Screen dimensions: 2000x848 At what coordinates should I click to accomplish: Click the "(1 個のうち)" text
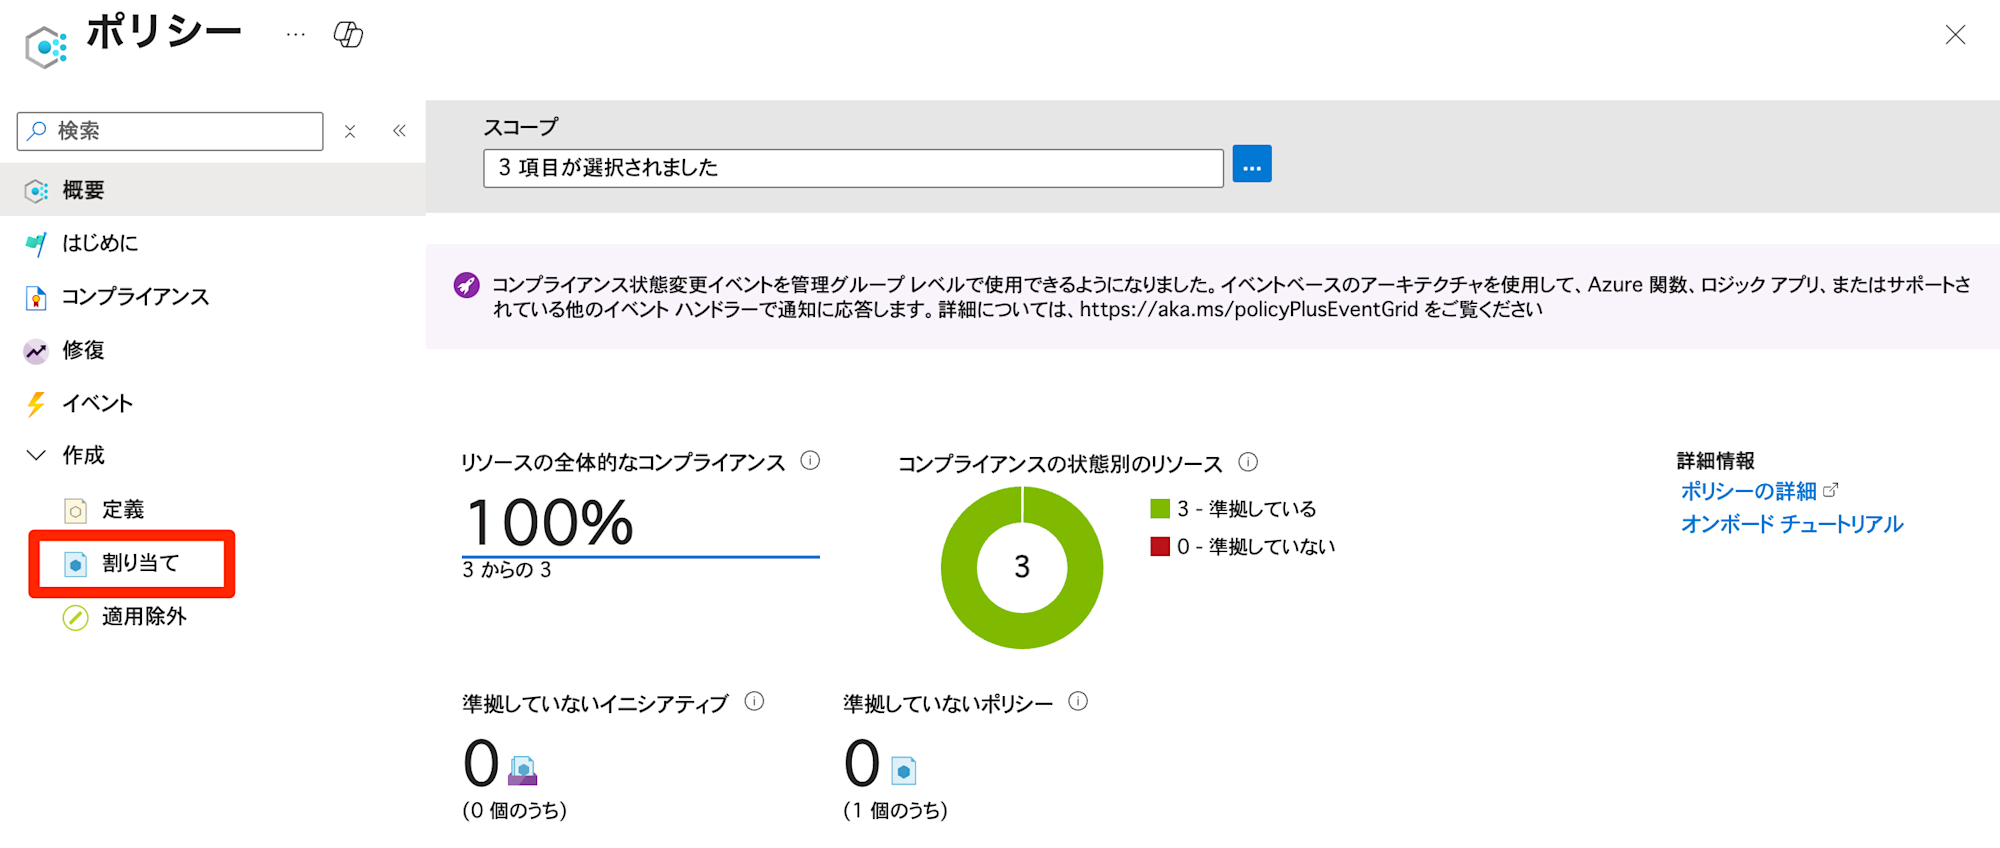pos(895,810)
